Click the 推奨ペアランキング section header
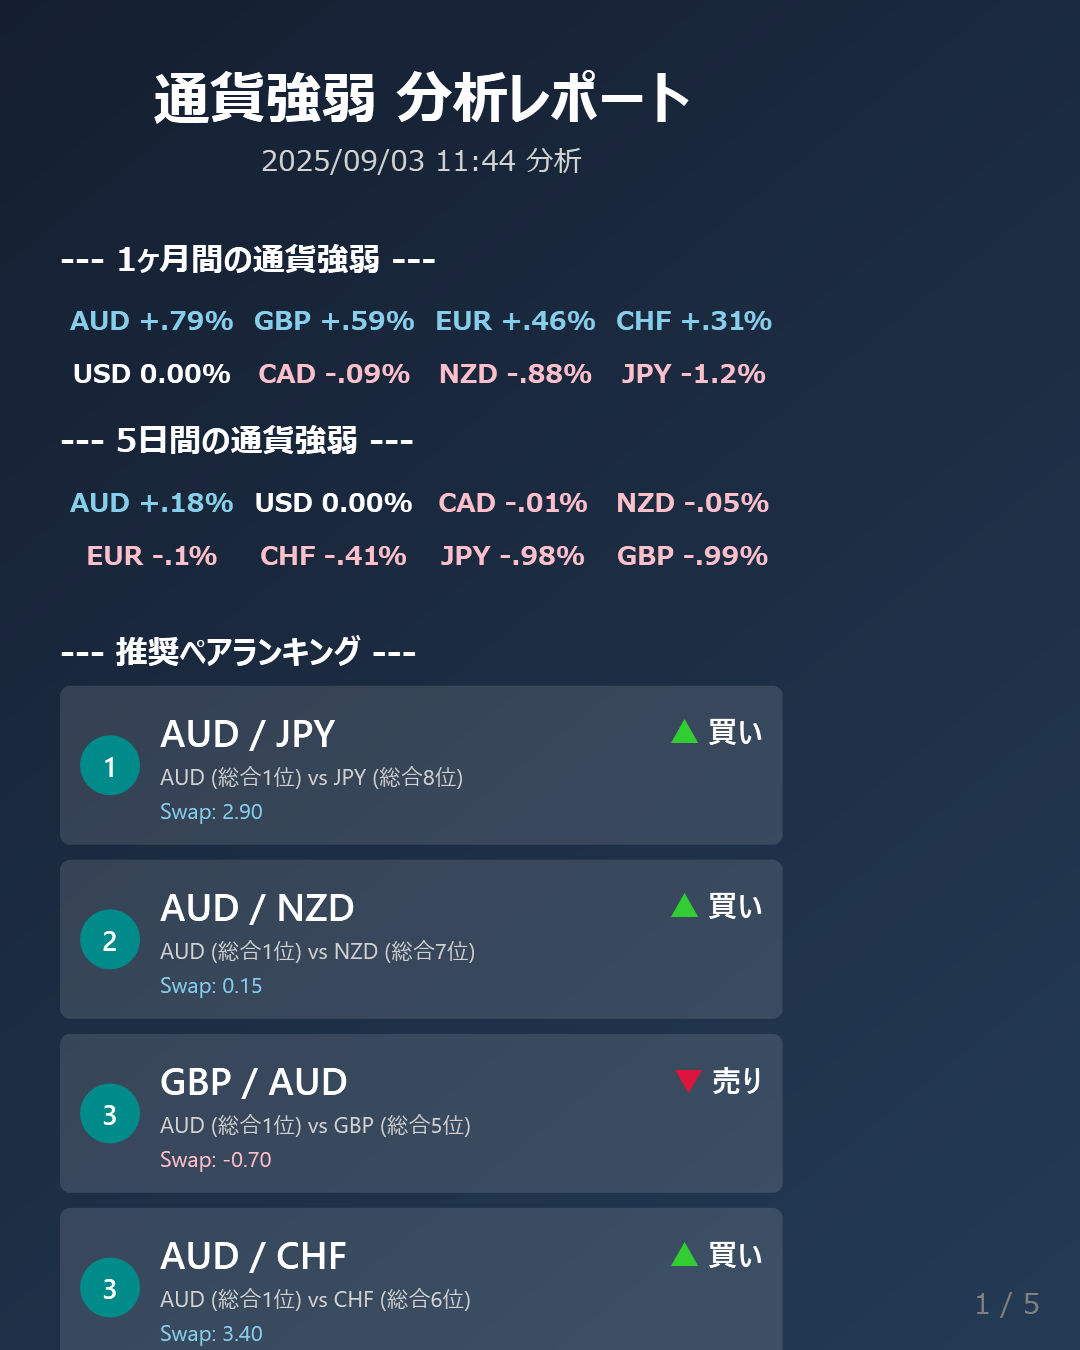 coord(238,652)
